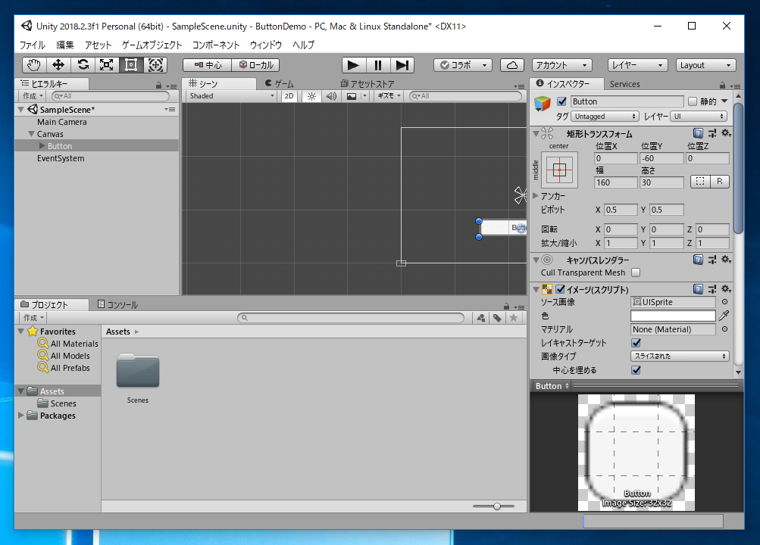Open the Account dropdown

(562, 65)
